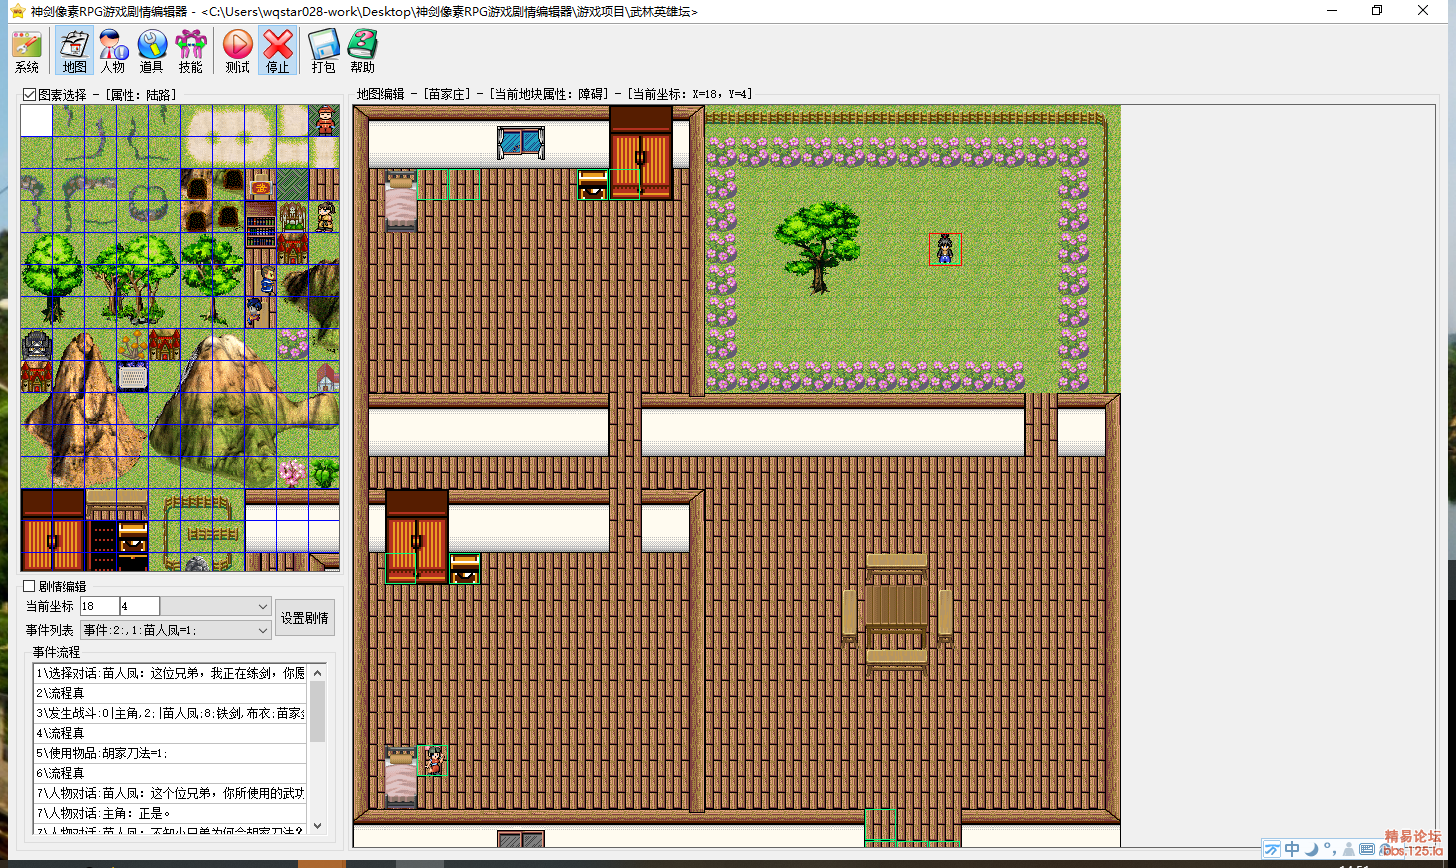This screenshot has height=868, width=1456.
Task: Pick the orange wardrobe tile in the palette
Action: coord(53,529)
